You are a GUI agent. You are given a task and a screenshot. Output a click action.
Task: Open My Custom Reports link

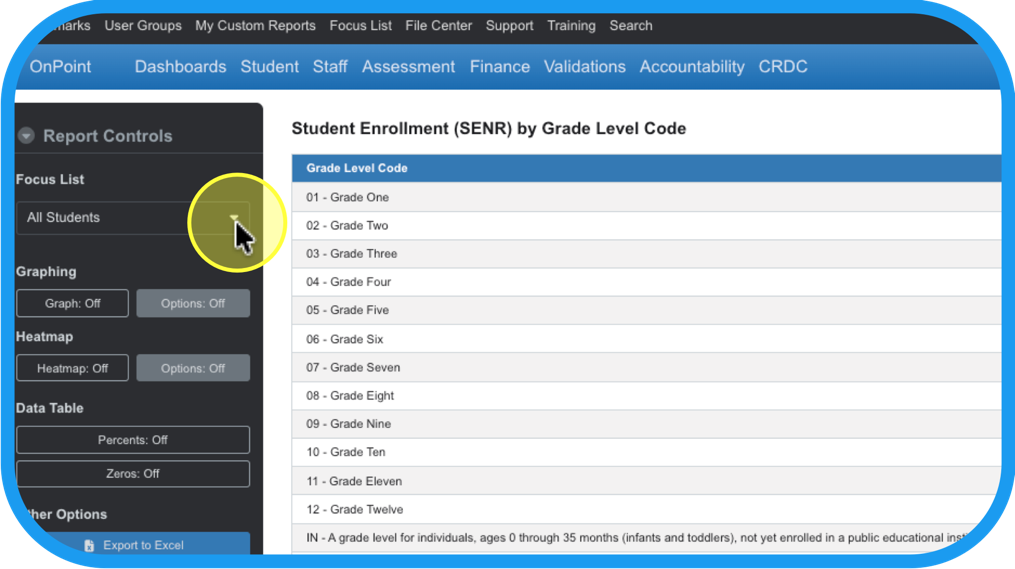255,26
